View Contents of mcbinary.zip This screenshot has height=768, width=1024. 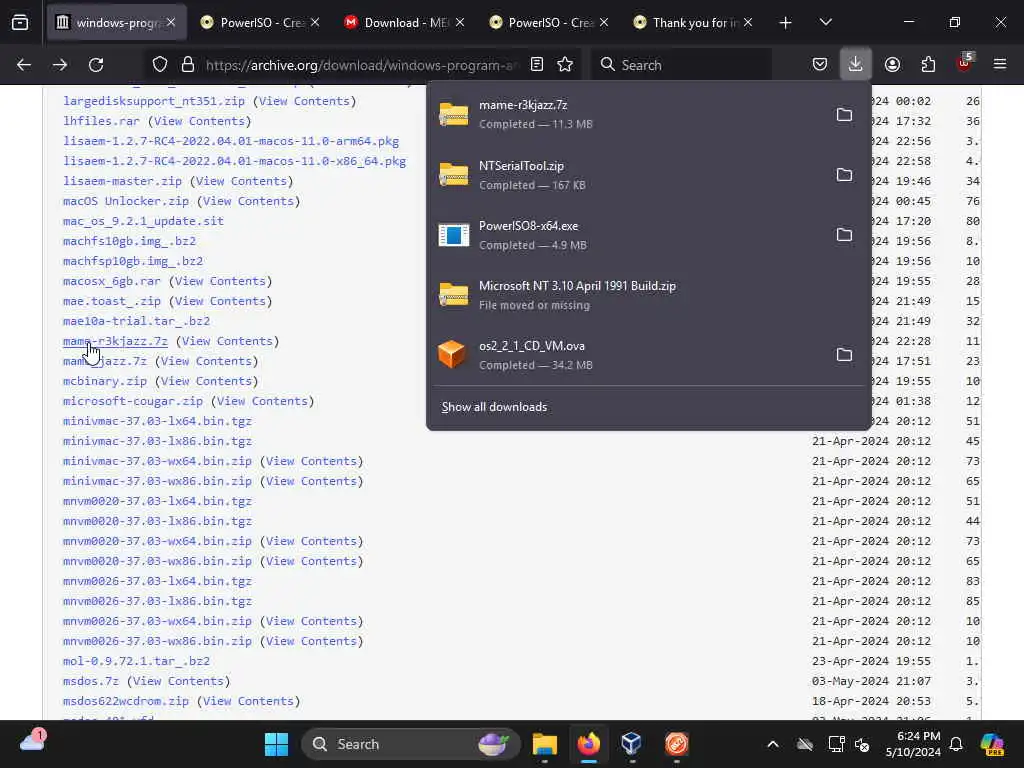tap(206, 381)
